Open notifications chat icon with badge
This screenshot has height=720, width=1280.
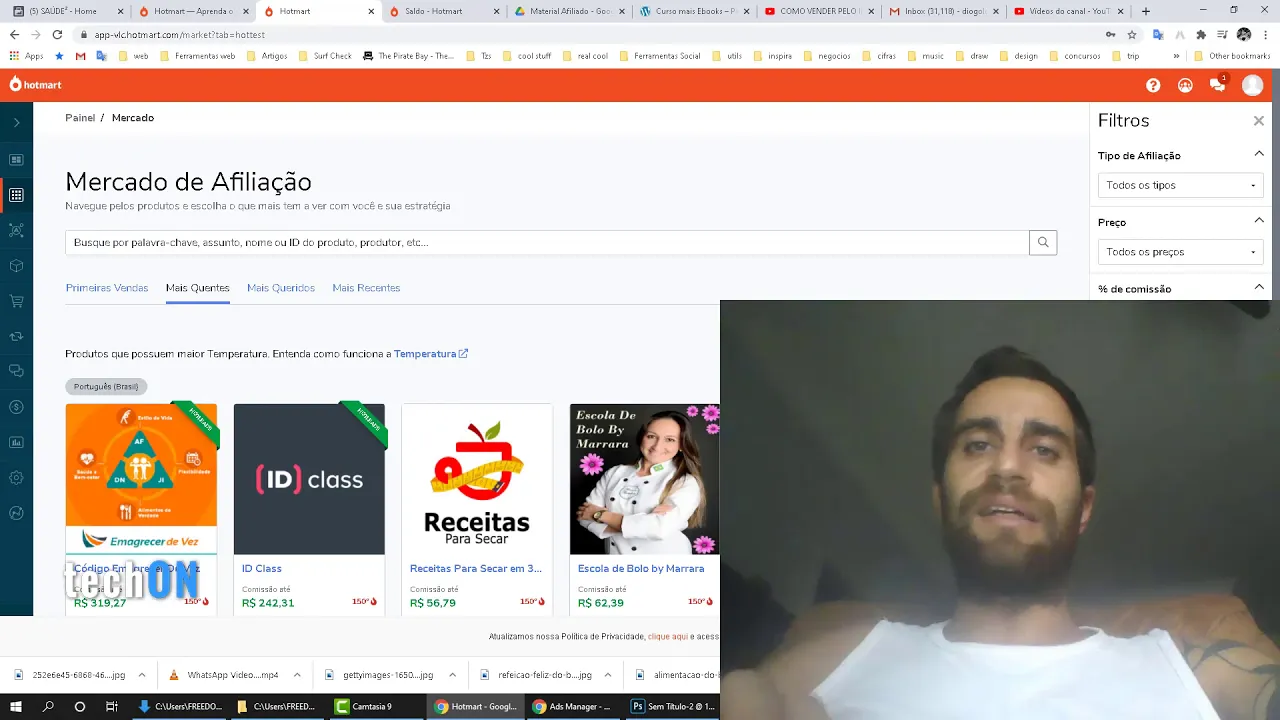(1218, 85)
